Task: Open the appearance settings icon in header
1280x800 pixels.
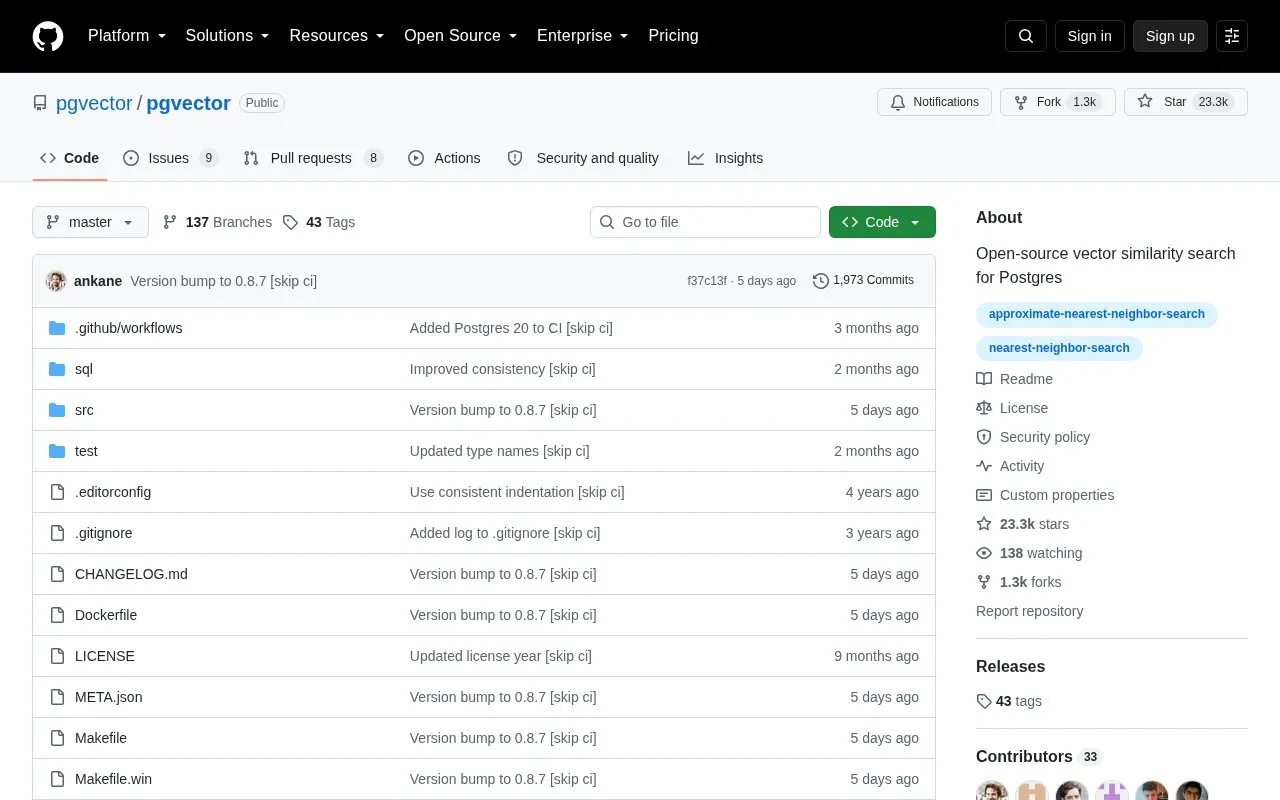Action: click(1232, 36)
